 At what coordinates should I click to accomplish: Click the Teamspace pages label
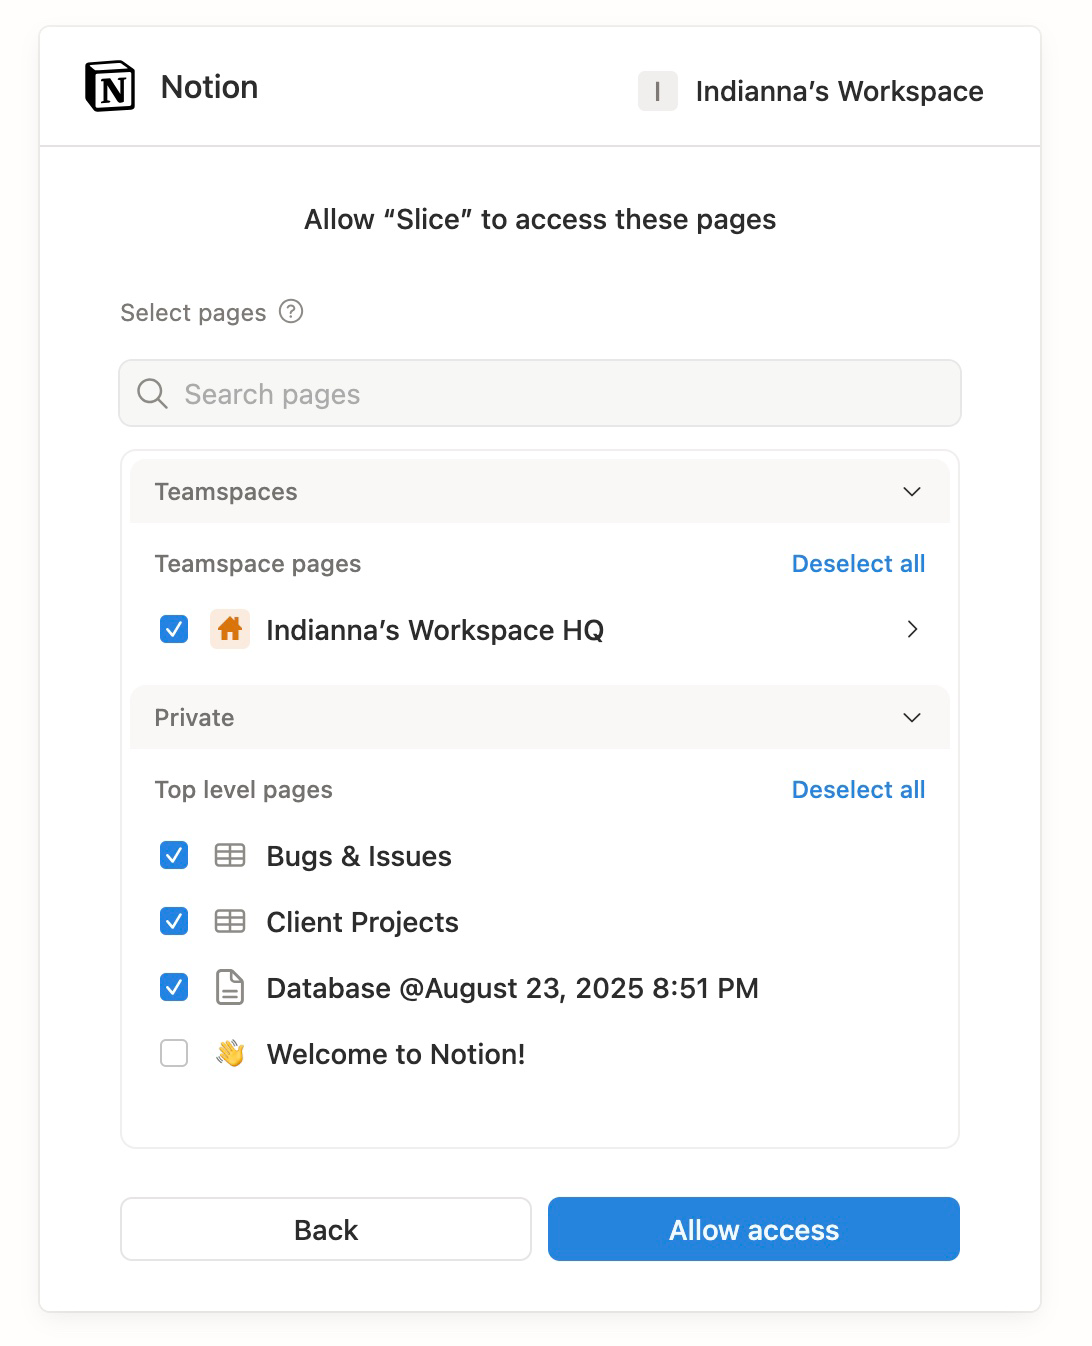click(x=258, y=564)
